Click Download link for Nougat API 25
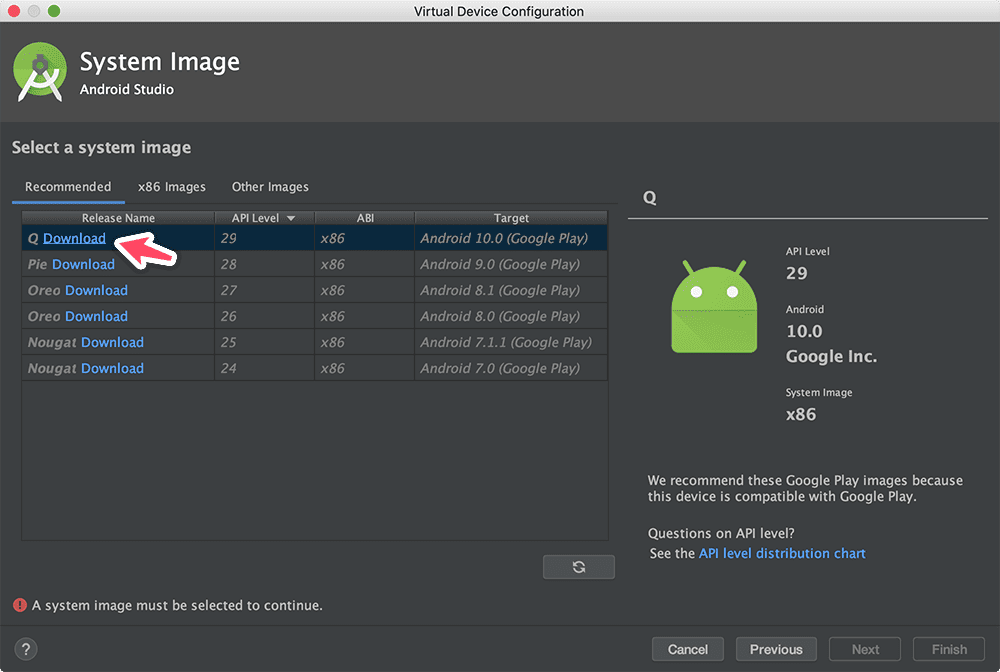1000x672 pixels. pyautogui.click(x=112, y=343)
